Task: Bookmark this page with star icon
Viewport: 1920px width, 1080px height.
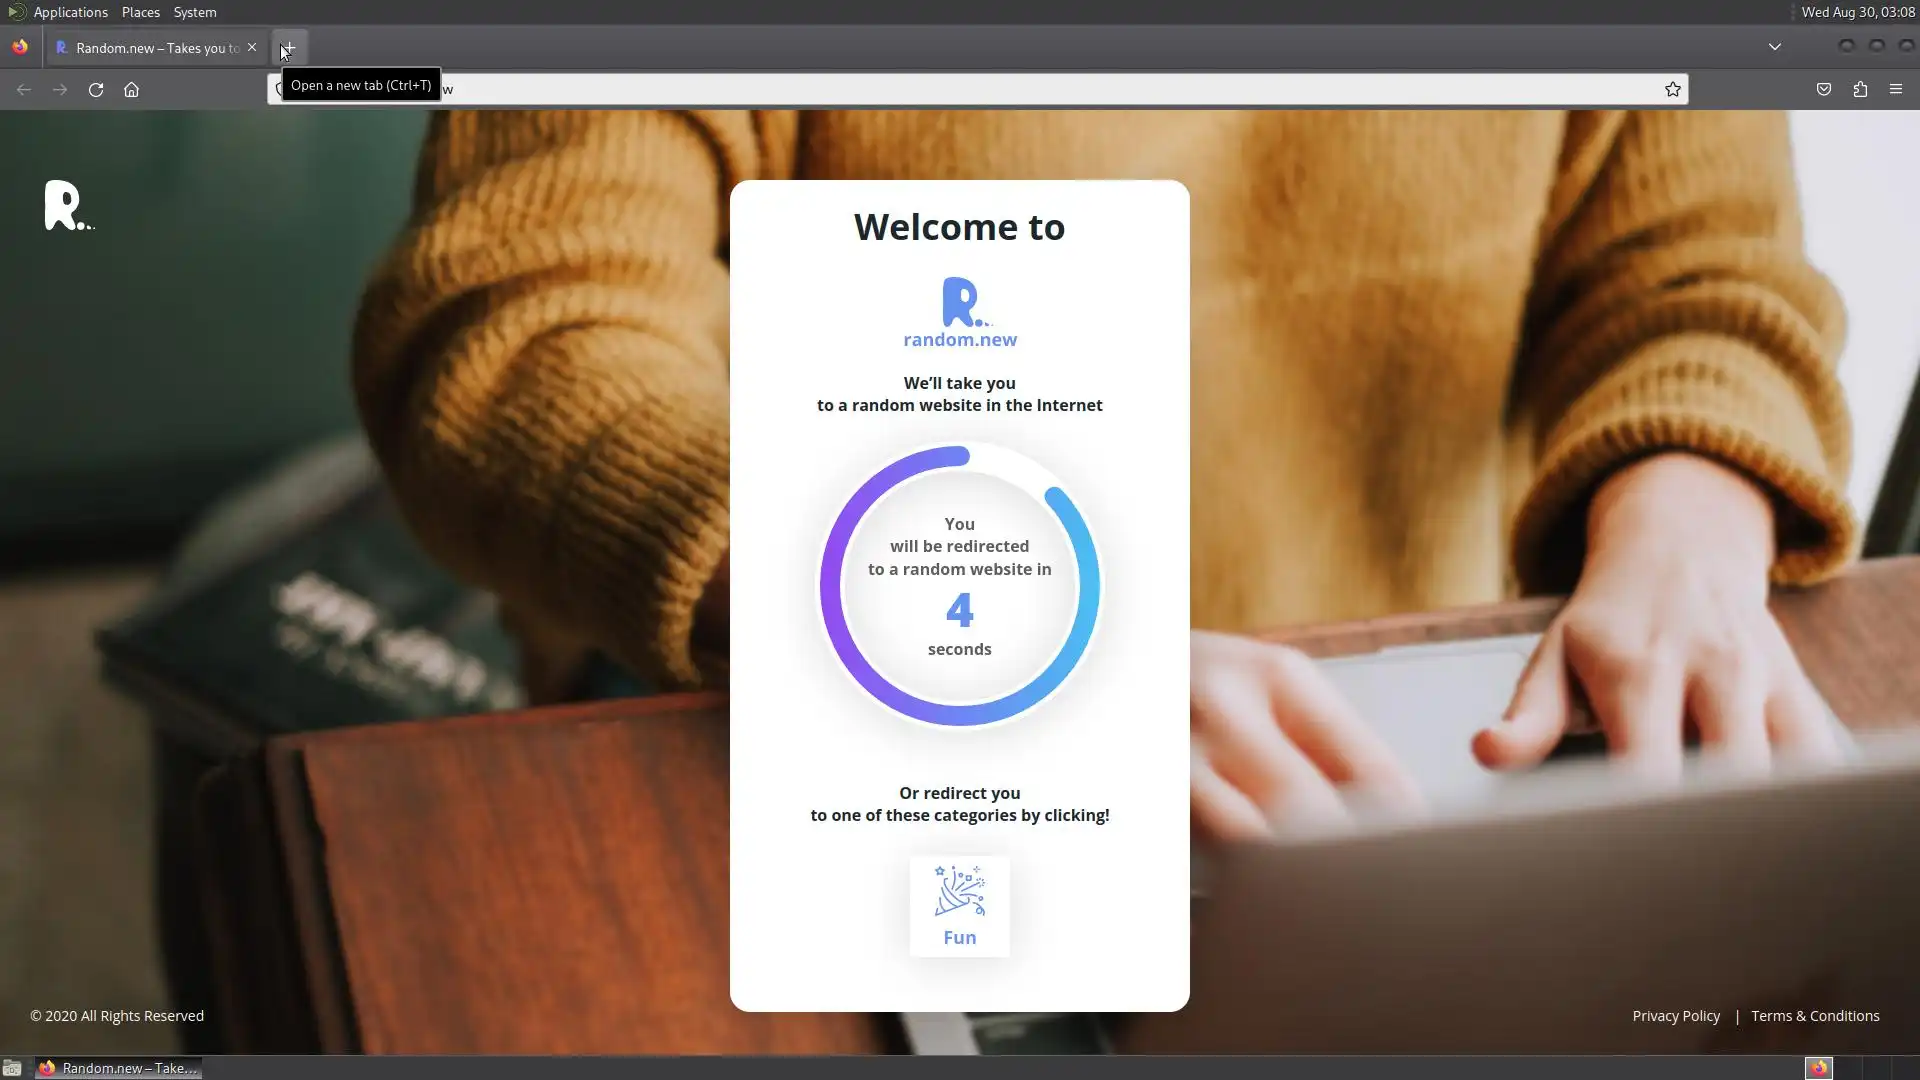Action: (x=1672, y=90)
